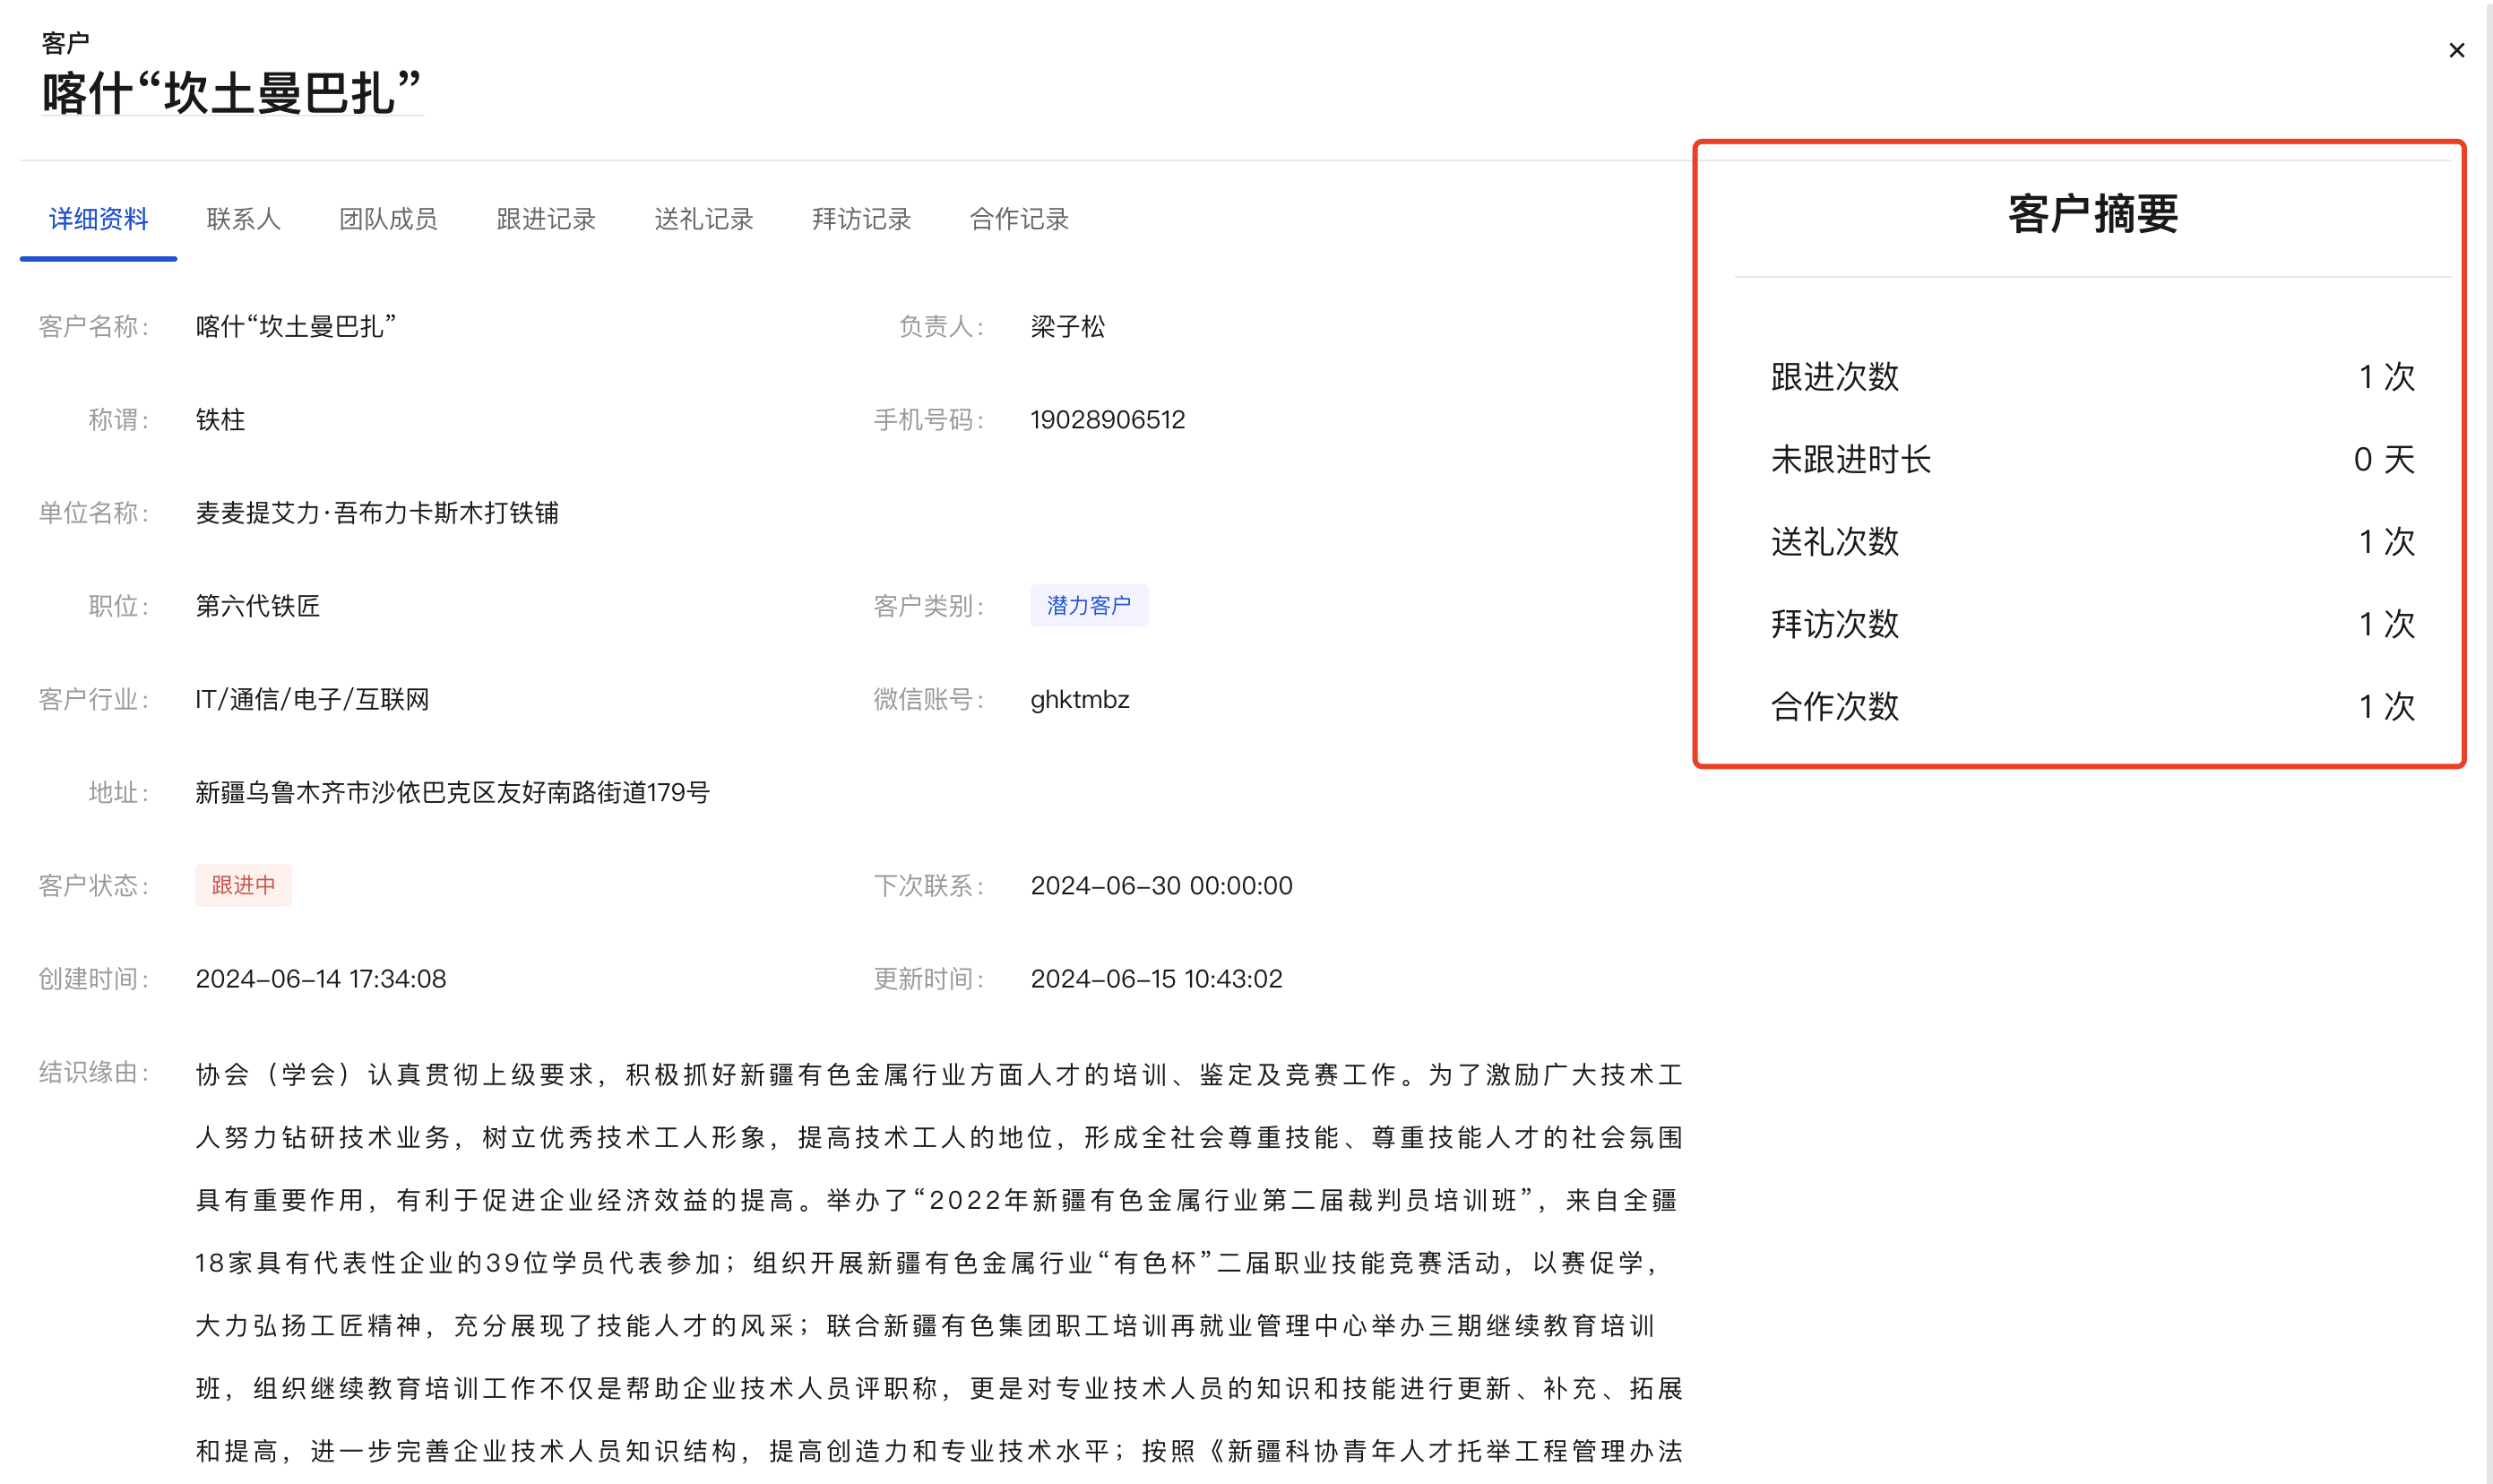Click the customer title 喀什“坎土曼巴扎”

click(231, 94)
